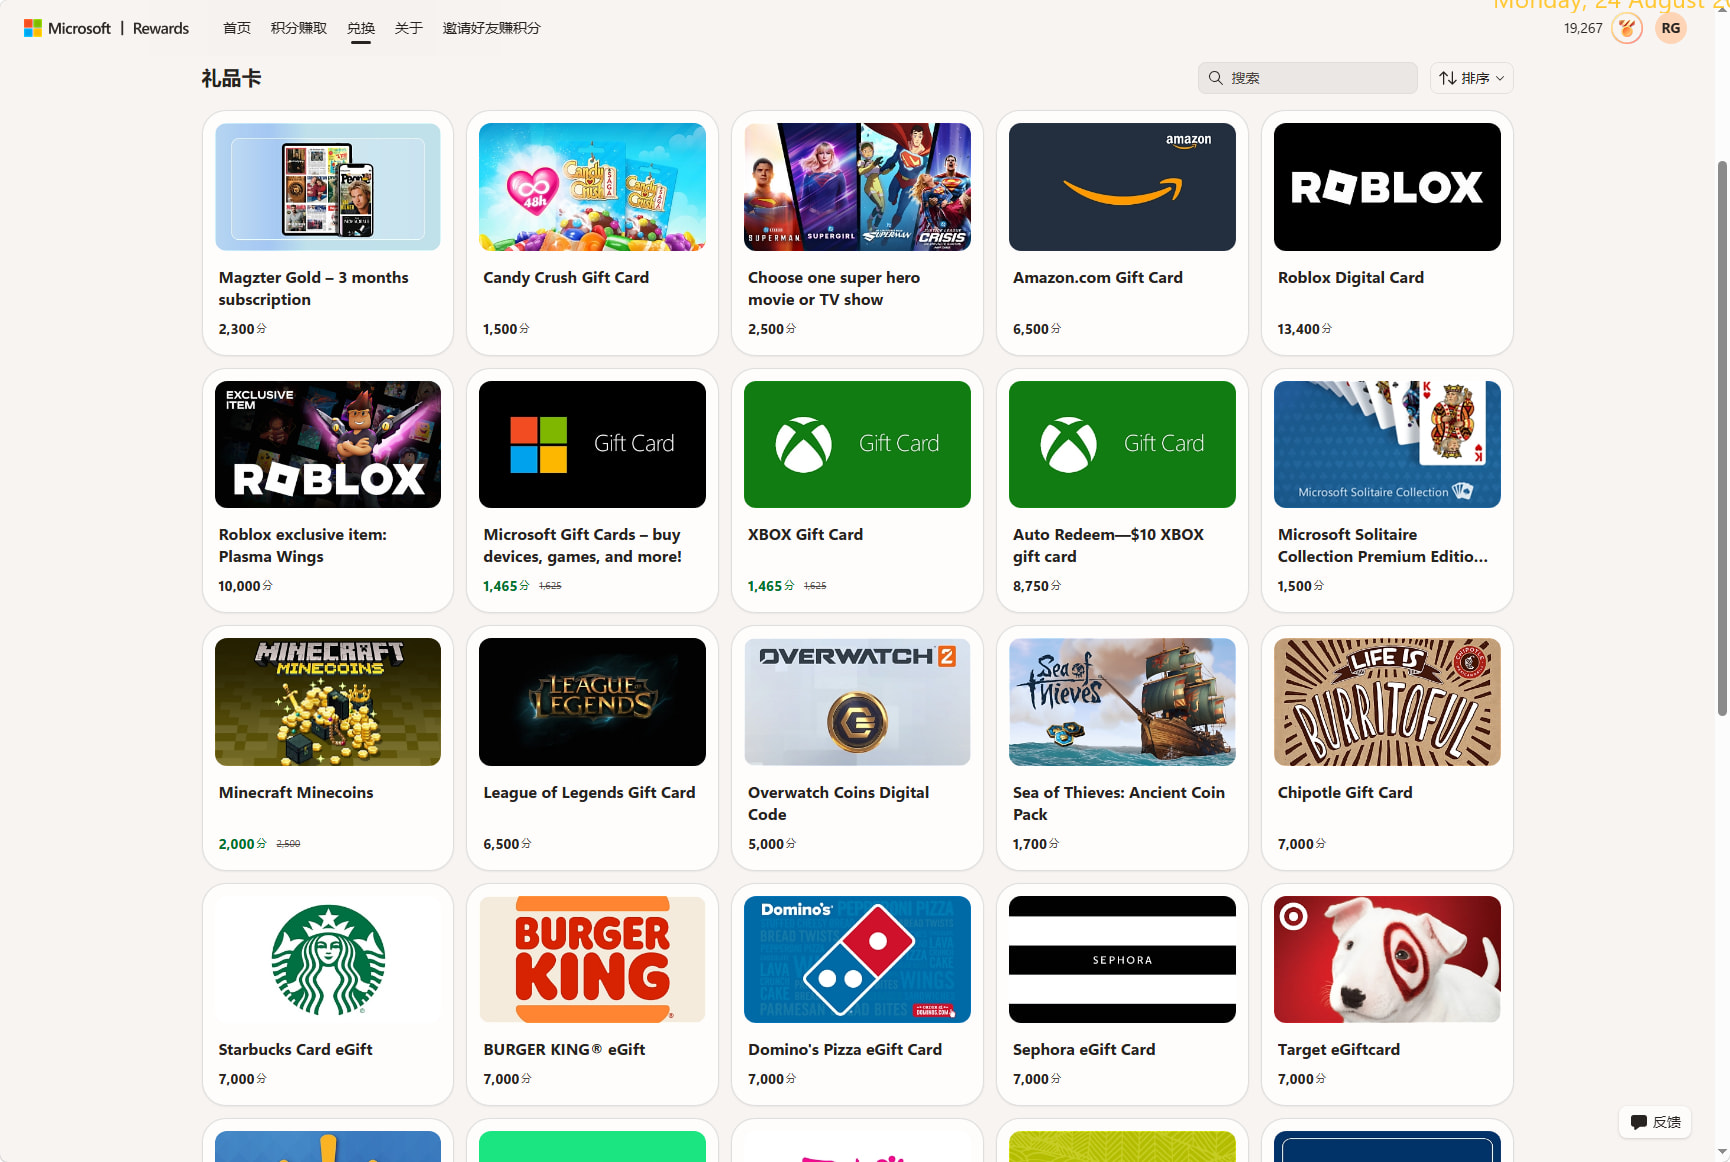Screen dimensions: 1730x1162
Task: Click "Domino's Pizza eGift Card" title
Action: tap(845, 1049)
